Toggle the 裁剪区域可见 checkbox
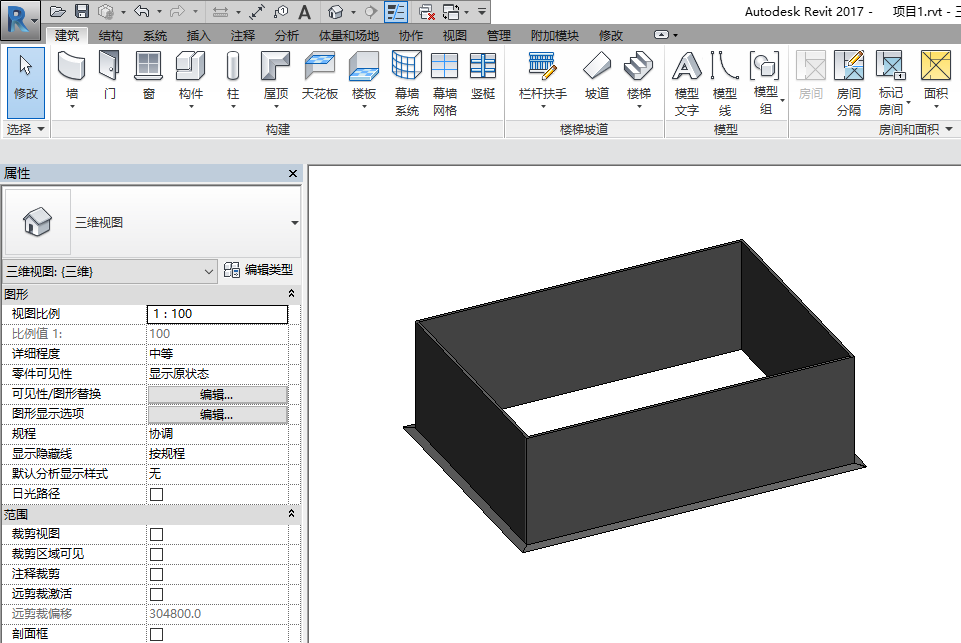The width and height of the screenshot is (961, 643). [157, 554]
